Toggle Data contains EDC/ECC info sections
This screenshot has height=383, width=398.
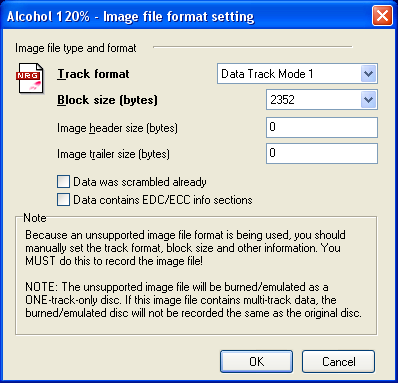pyautogui.click(x=63, y=200)
